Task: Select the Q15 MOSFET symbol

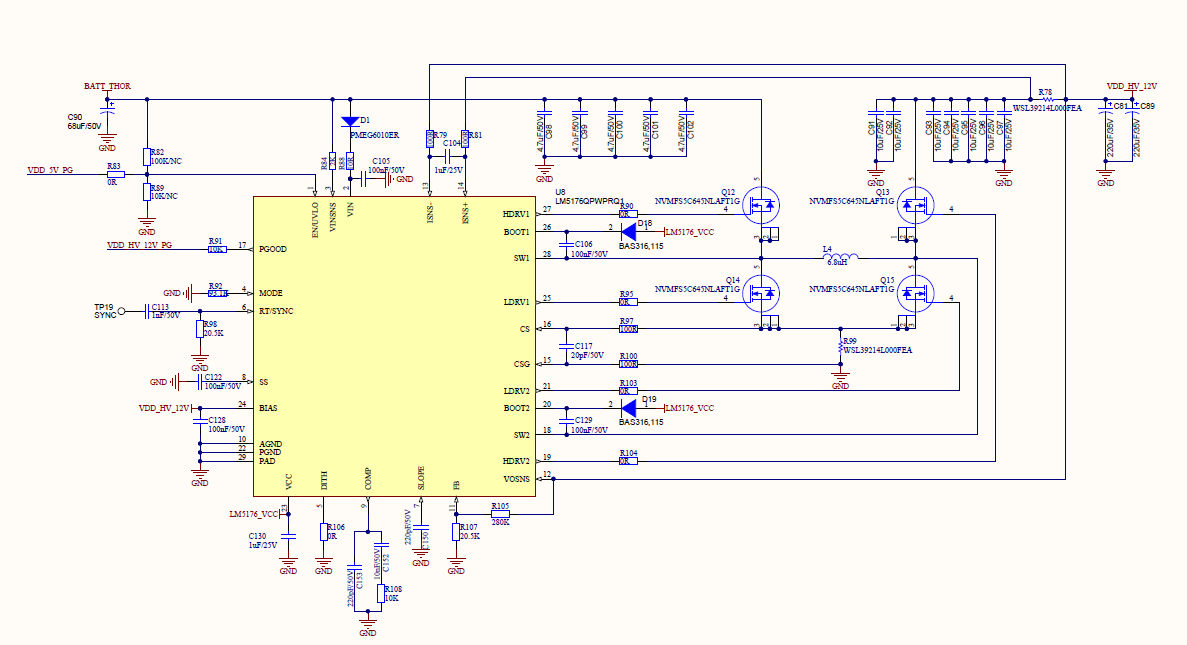Action: 915,293
